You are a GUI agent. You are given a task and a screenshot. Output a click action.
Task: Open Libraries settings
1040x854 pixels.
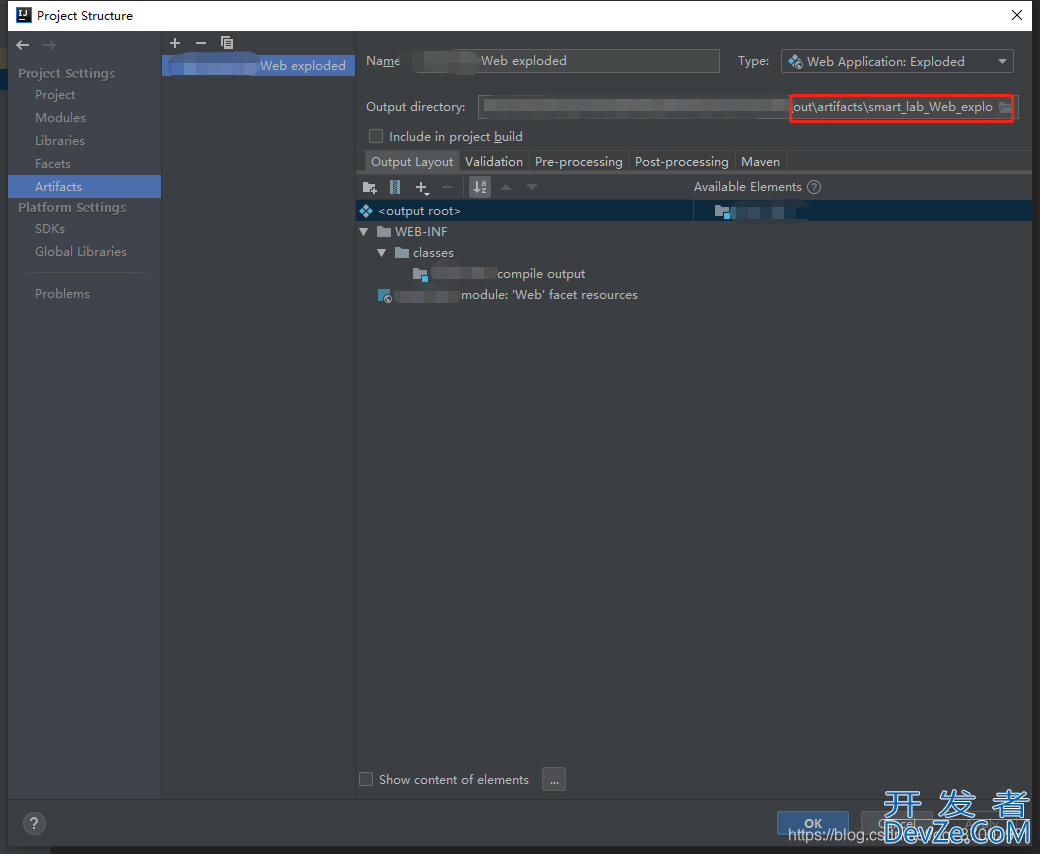click(x=60, y=141)
